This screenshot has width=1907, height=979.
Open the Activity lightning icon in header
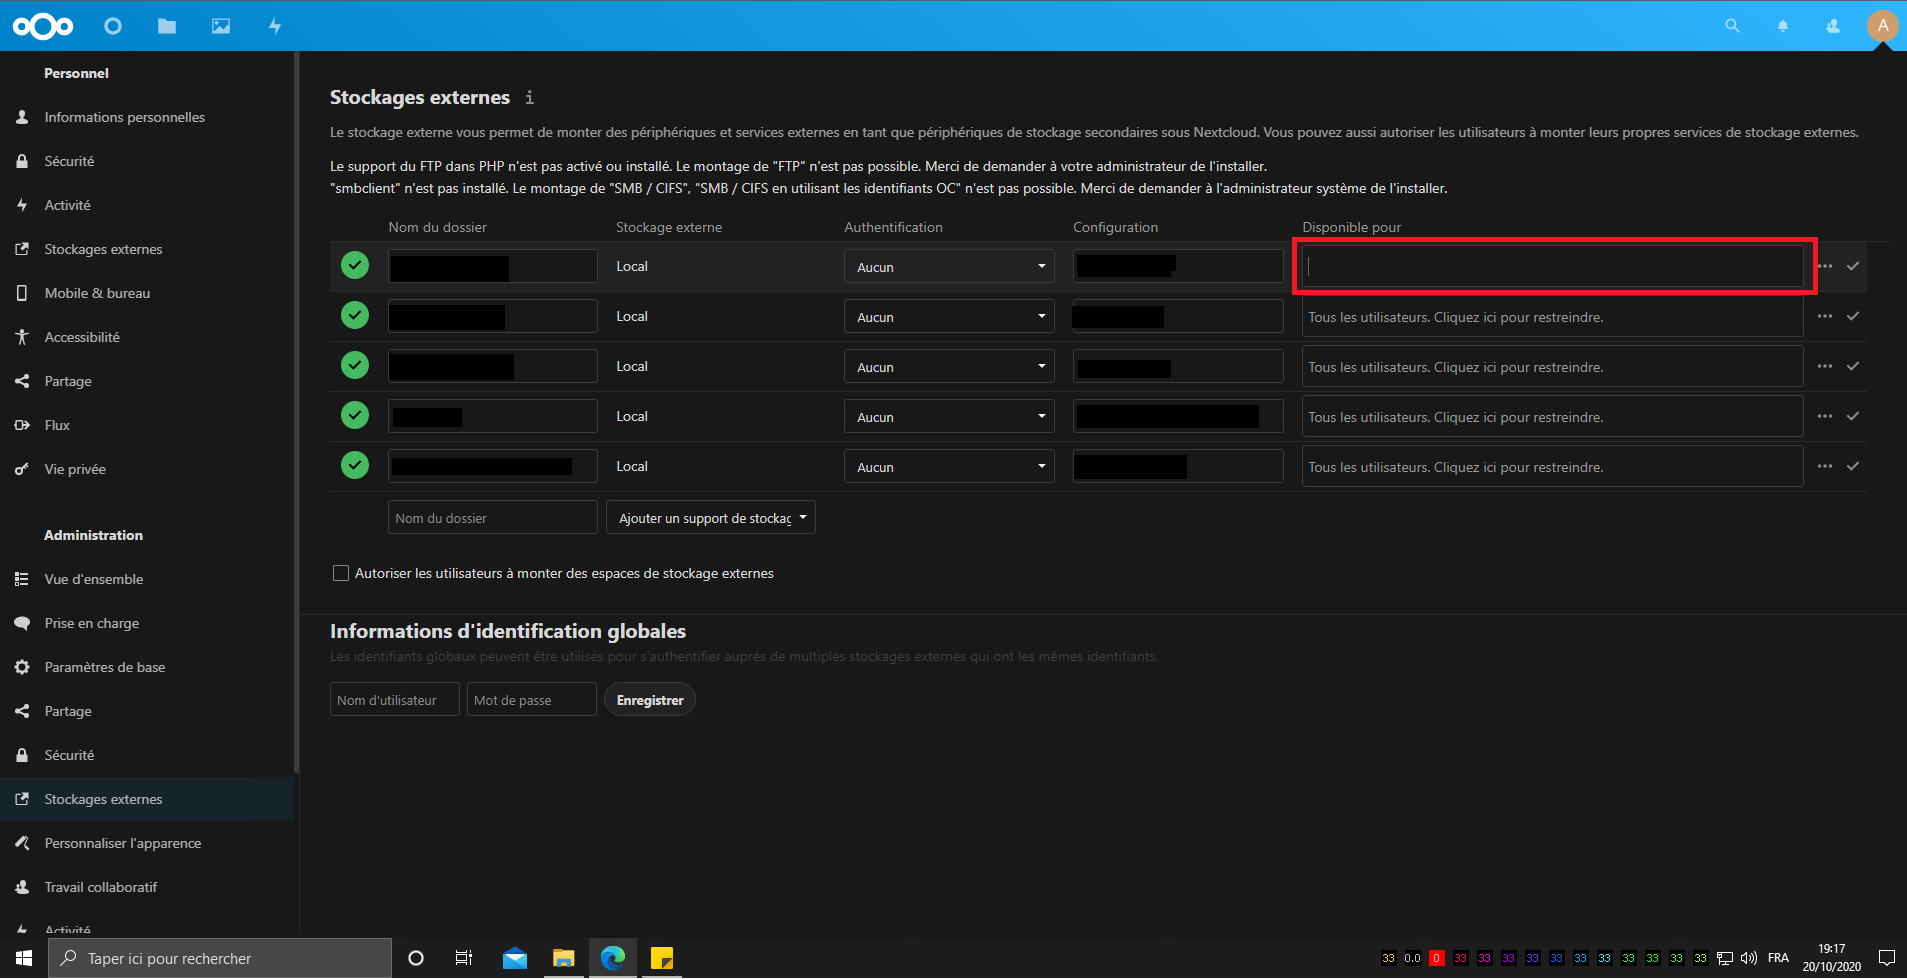tap(275, 26)
